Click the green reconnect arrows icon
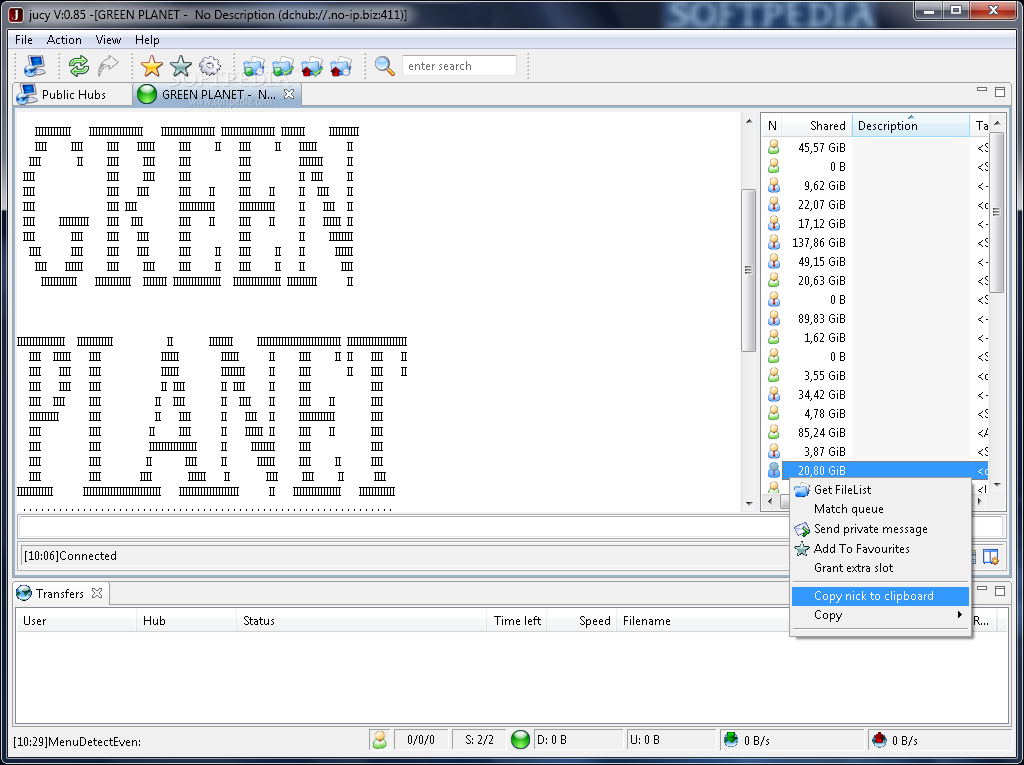Screen dimensions: 1024x765 (x=78, y=66)
